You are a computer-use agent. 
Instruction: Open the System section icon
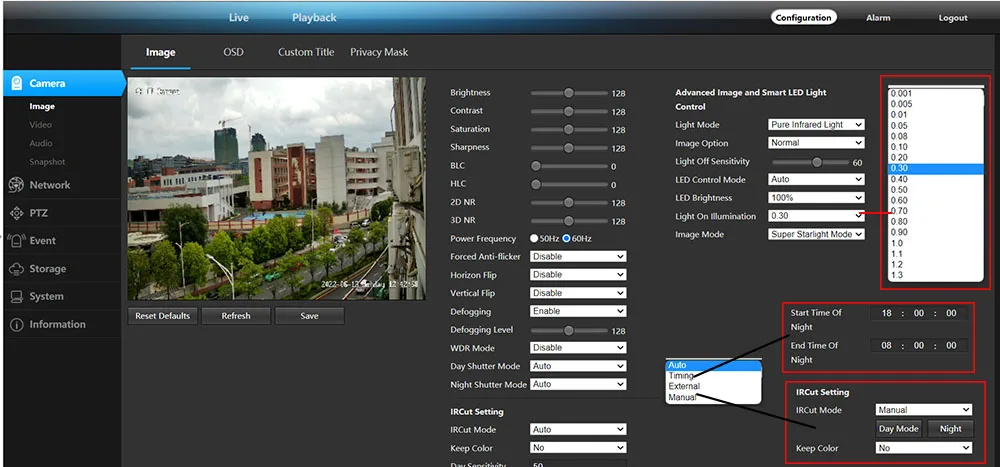[16, 297]
